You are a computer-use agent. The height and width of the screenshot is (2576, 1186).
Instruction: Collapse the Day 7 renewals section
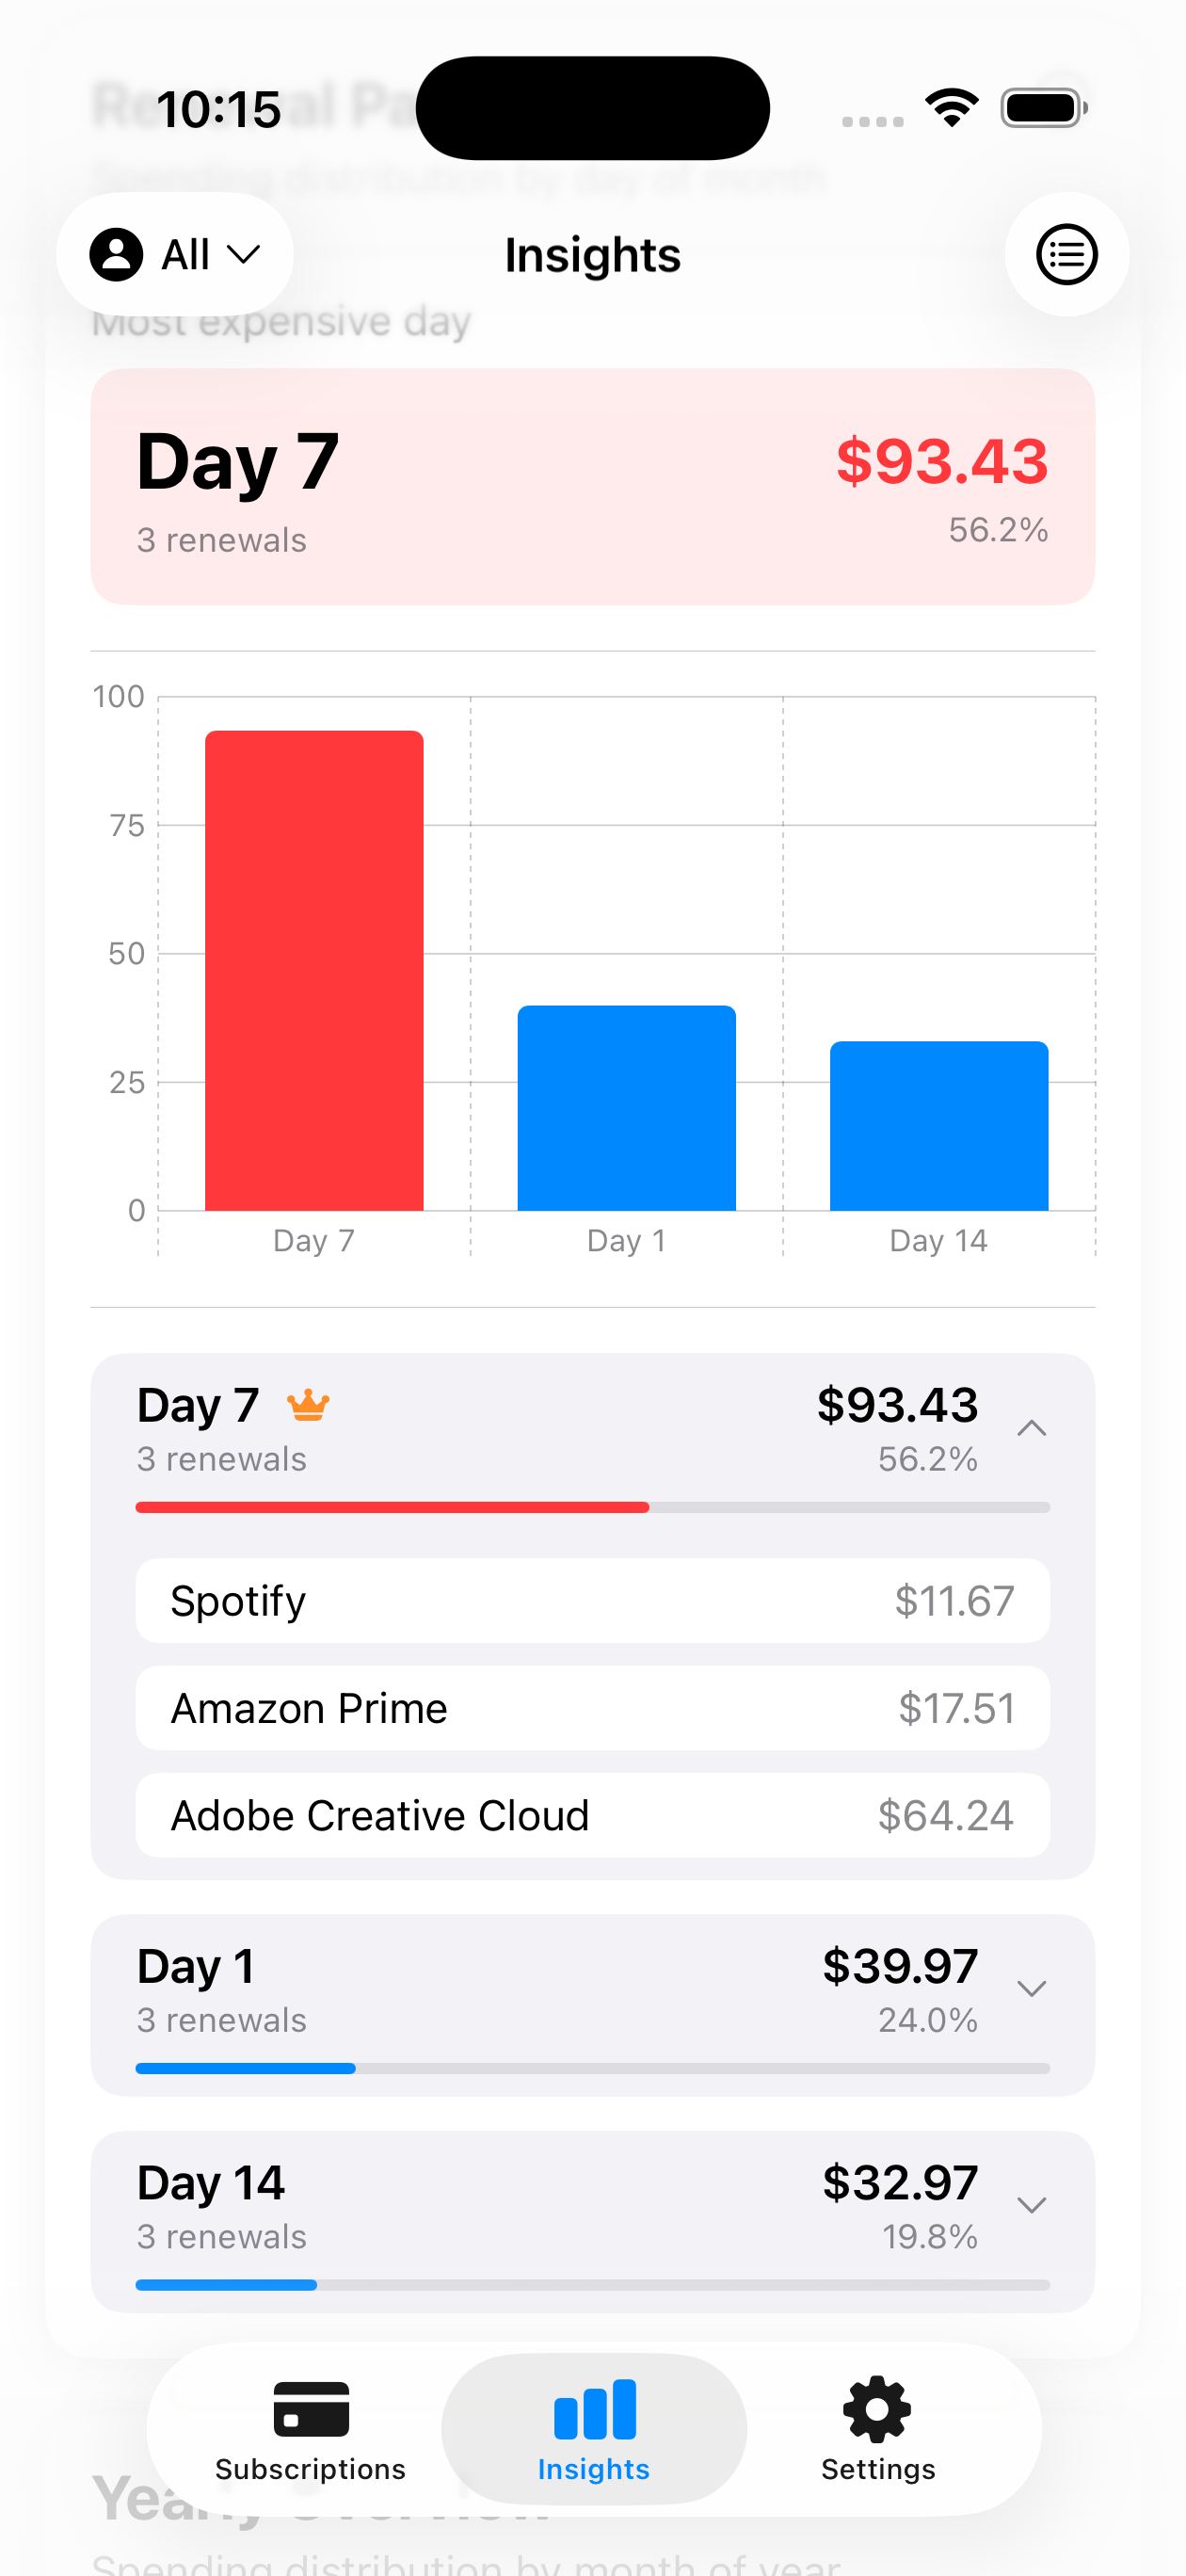pos(1031,1428)
